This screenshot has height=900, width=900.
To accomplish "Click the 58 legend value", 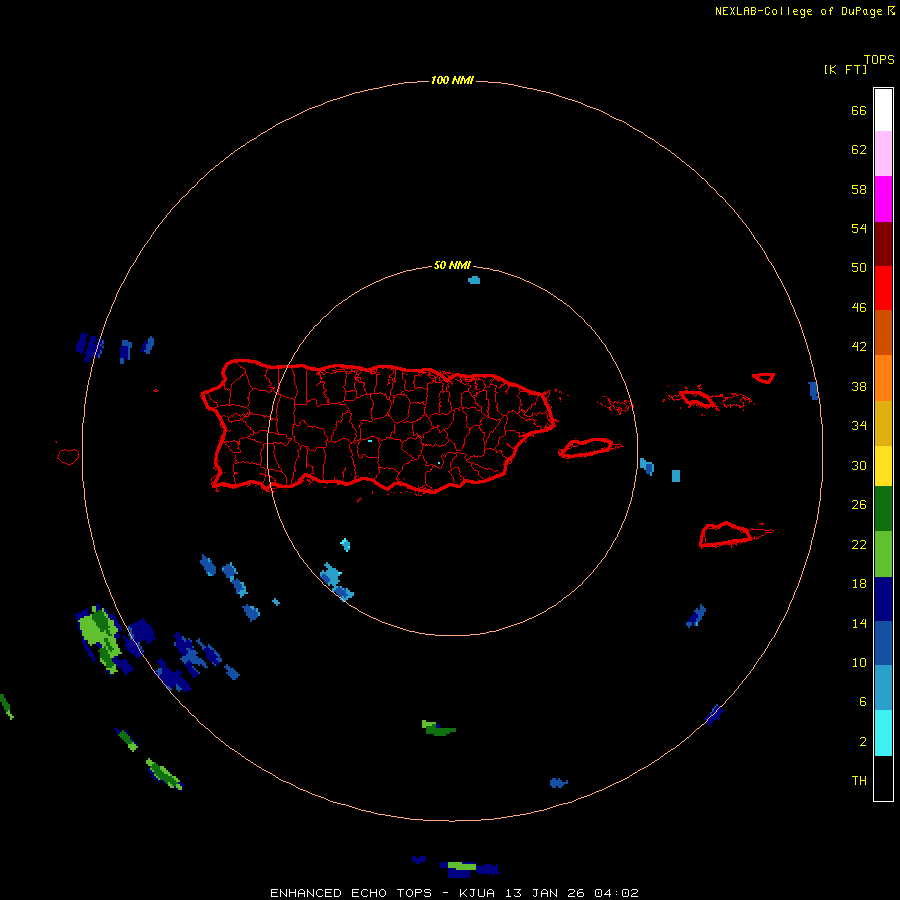I will [859, 189].
